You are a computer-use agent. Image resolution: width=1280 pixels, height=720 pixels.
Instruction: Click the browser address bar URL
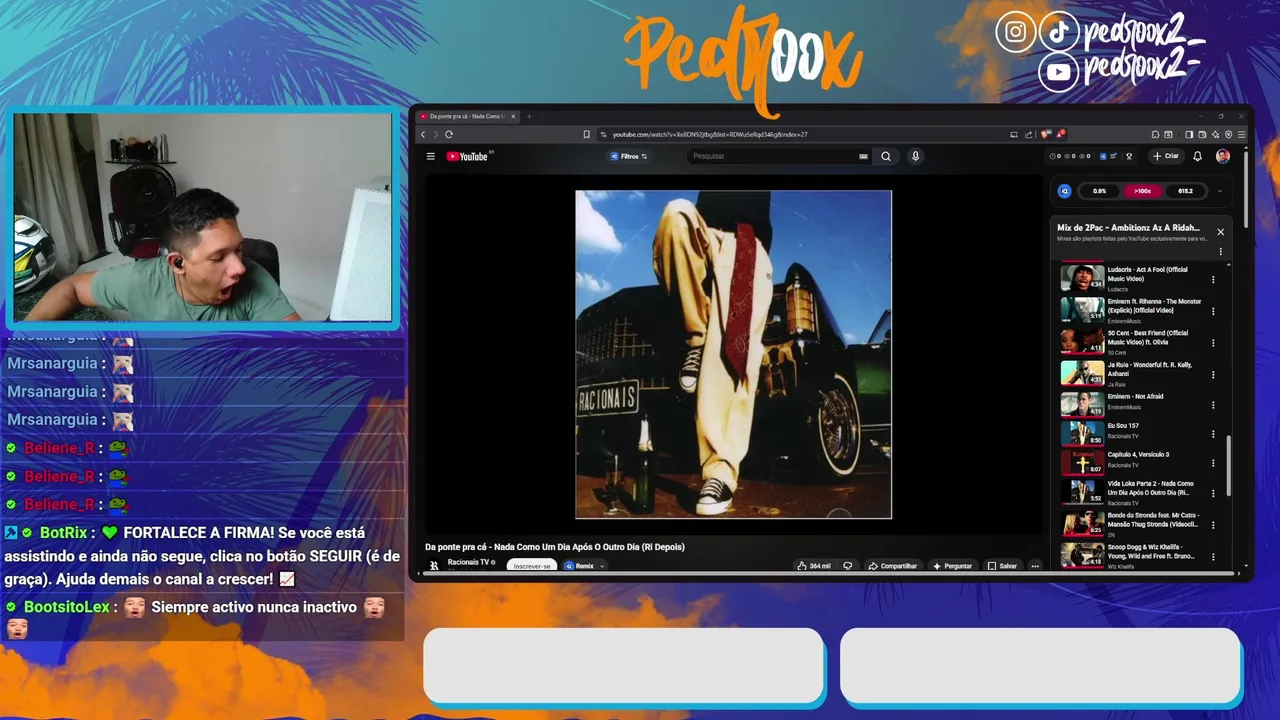point(710,134)
